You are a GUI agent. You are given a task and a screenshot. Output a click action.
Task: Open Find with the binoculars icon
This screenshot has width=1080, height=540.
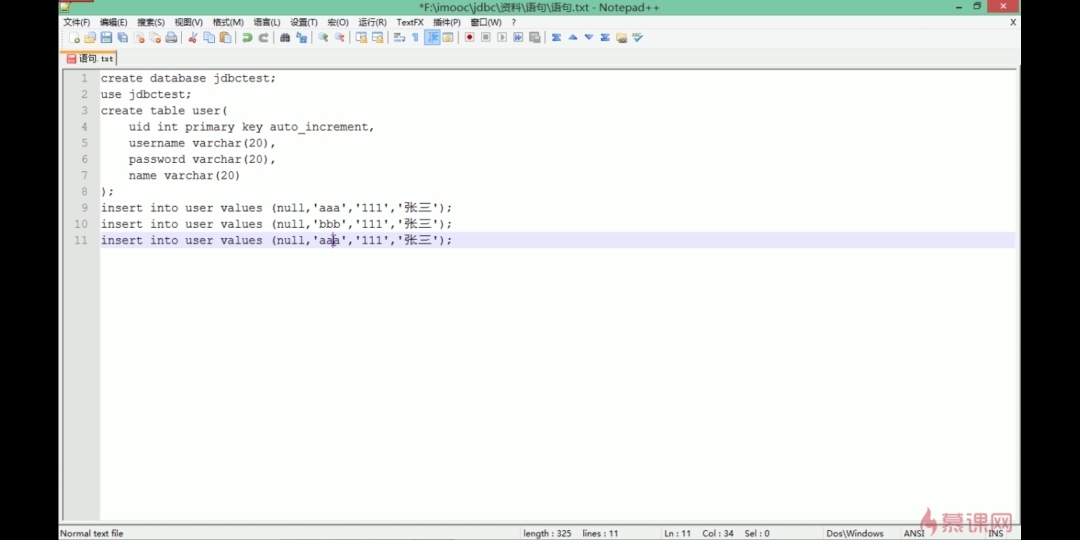click(x=284, y=37)
